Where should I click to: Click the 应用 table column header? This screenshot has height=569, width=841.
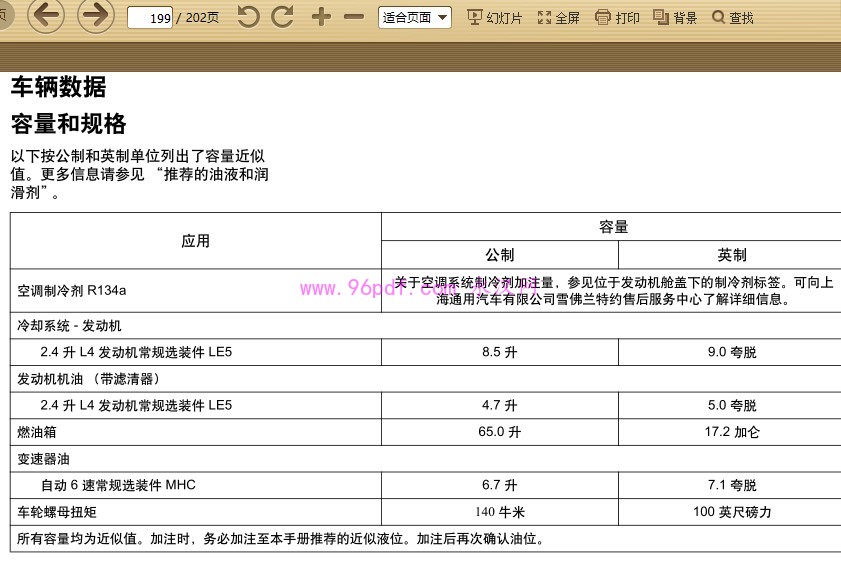[x=196, y=241]
